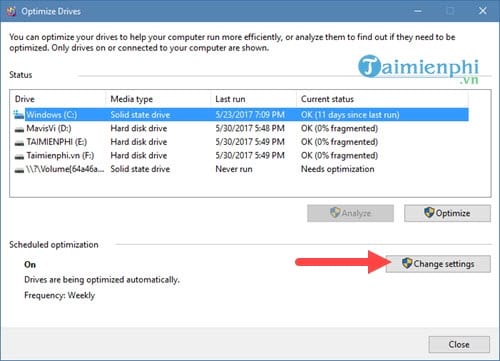Click 'Solid state drive' in the Volume row
500x361 pixels.
coord(140,169)
